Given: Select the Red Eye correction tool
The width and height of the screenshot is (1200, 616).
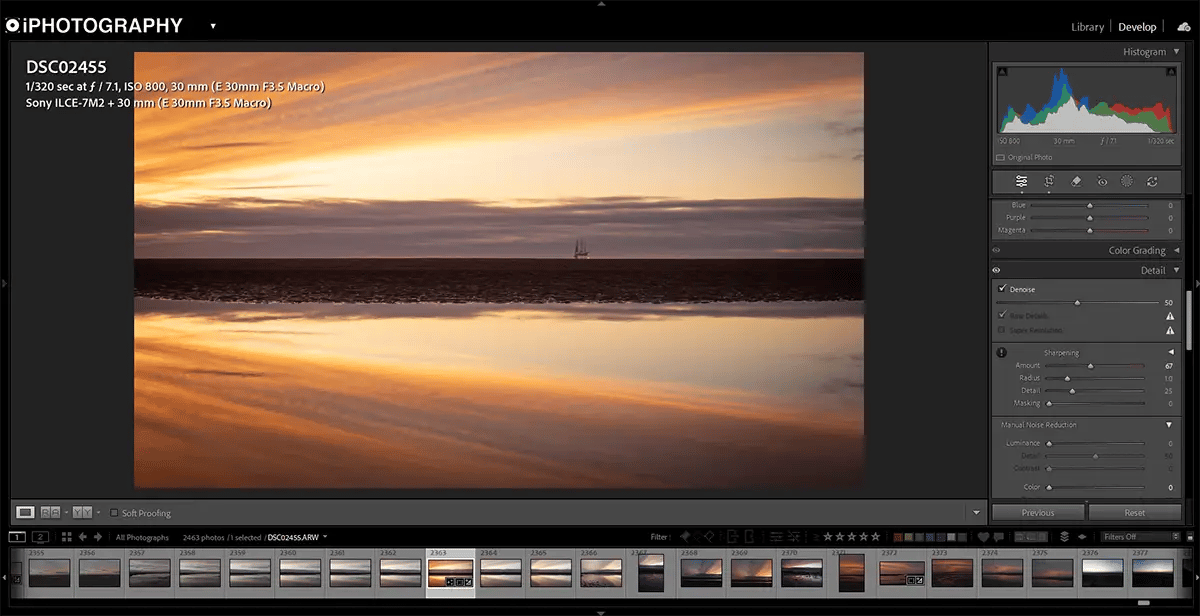Looking at the screenshot, I should (x=1102, y=181).
